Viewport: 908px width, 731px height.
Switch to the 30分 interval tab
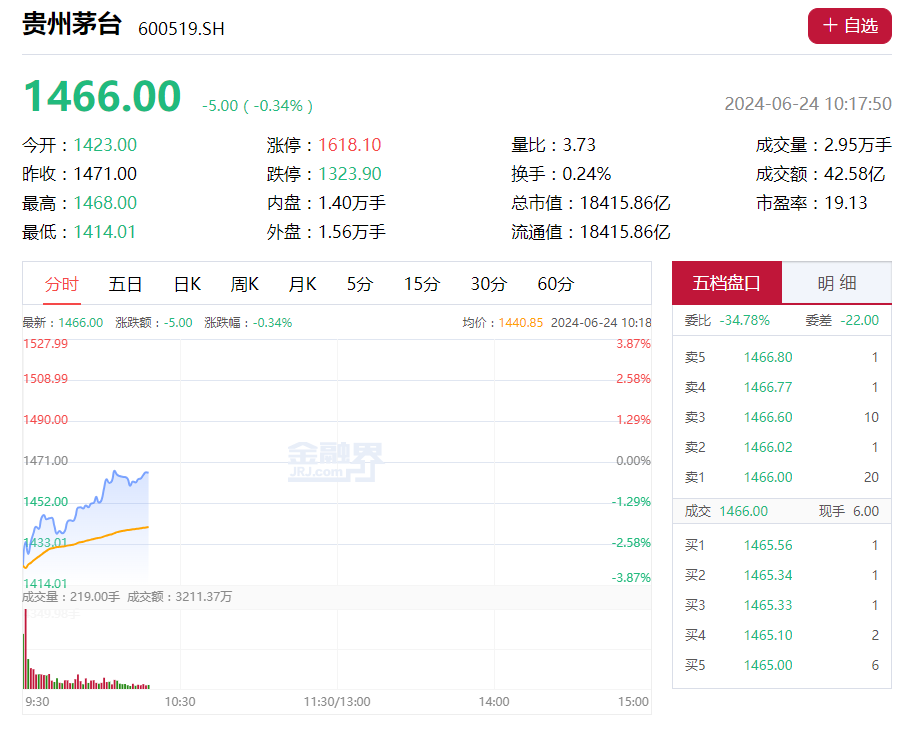(x=488, y=284)
